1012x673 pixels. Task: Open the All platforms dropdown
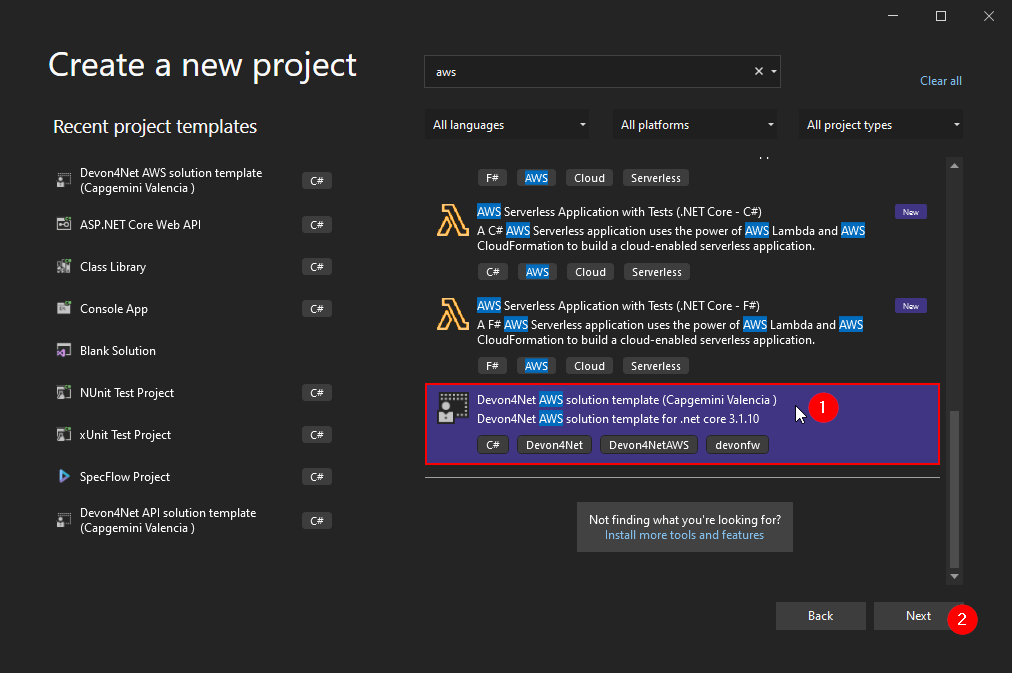(x=695, y=124)
